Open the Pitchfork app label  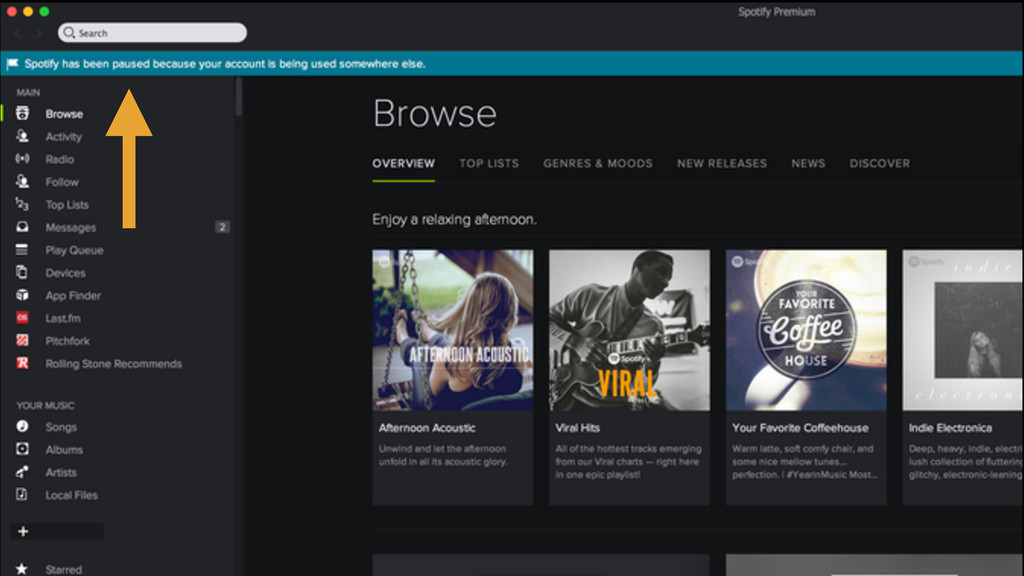coord(67,341)
